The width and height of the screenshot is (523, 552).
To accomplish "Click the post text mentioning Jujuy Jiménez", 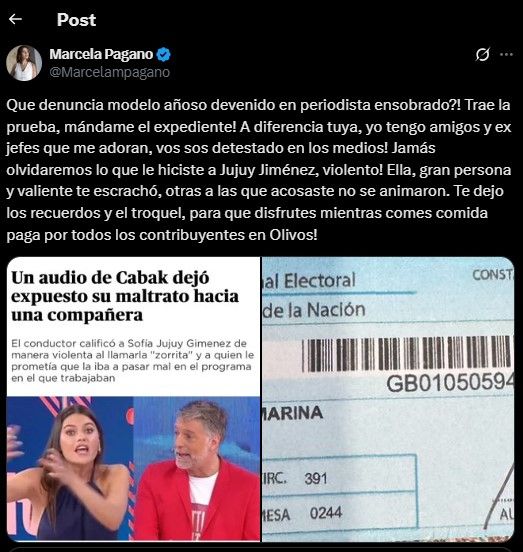I will pos(259,170).
